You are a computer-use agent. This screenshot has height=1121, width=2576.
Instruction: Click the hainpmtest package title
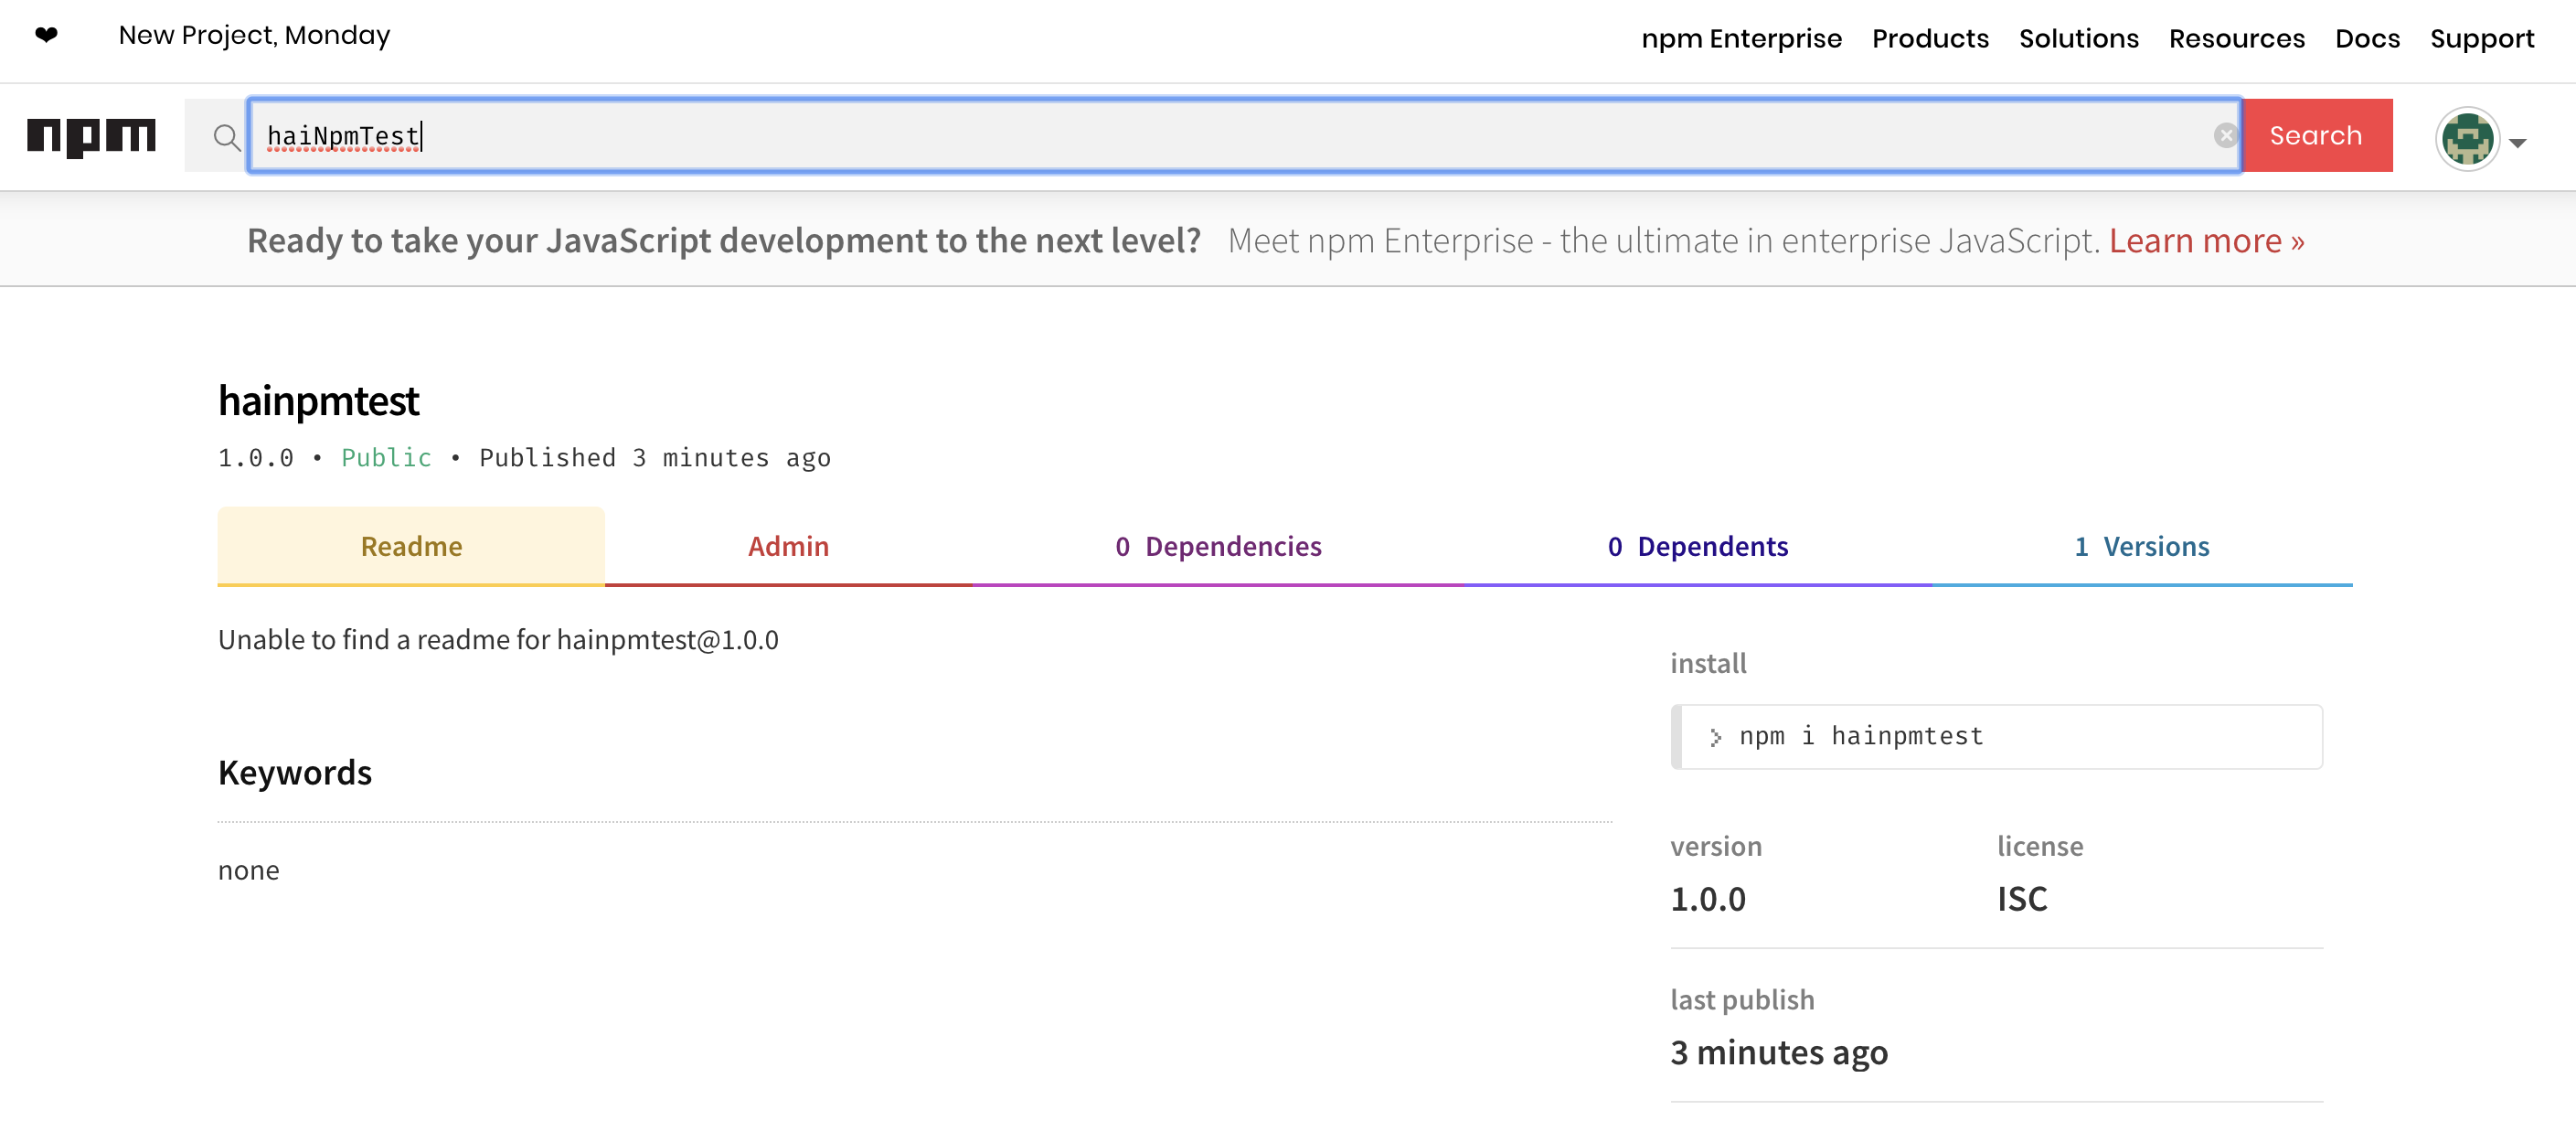pyautogui.click(x=318, y=401)
